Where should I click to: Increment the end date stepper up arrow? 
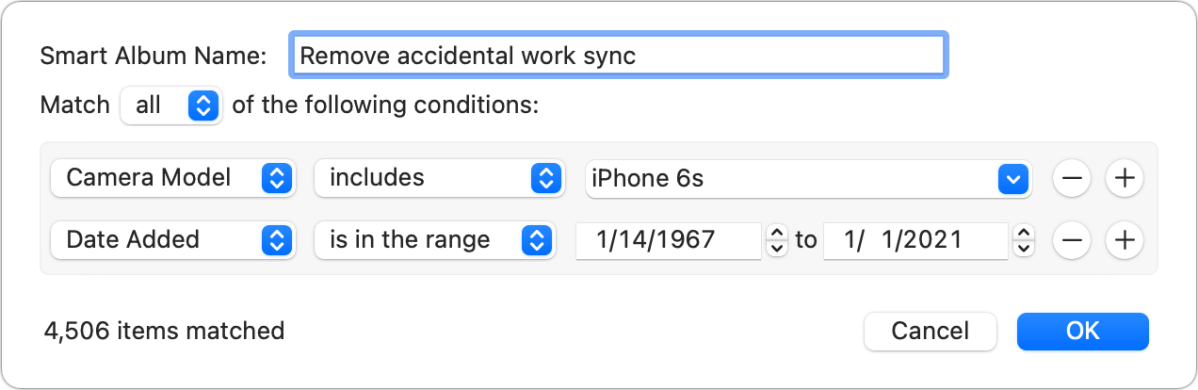1024,232
